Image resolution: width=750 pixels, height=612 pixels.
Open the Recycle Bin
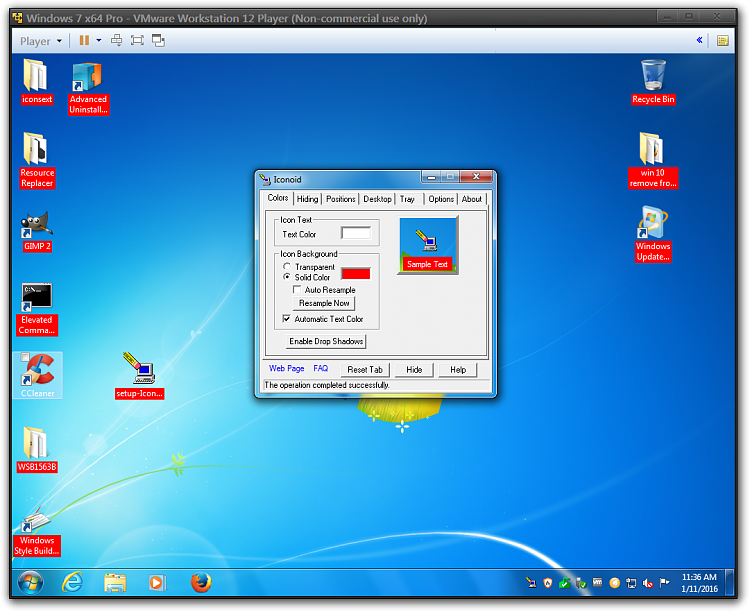tap(653, 81)
